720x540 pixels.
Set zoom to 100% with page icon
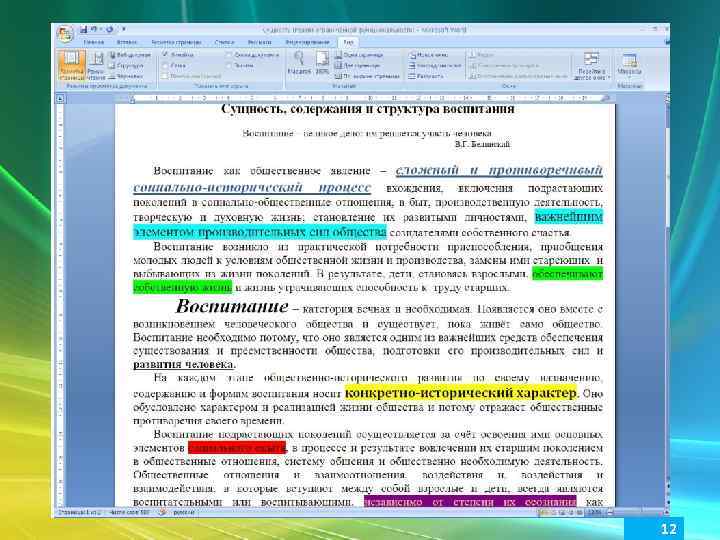click(322, 63)
